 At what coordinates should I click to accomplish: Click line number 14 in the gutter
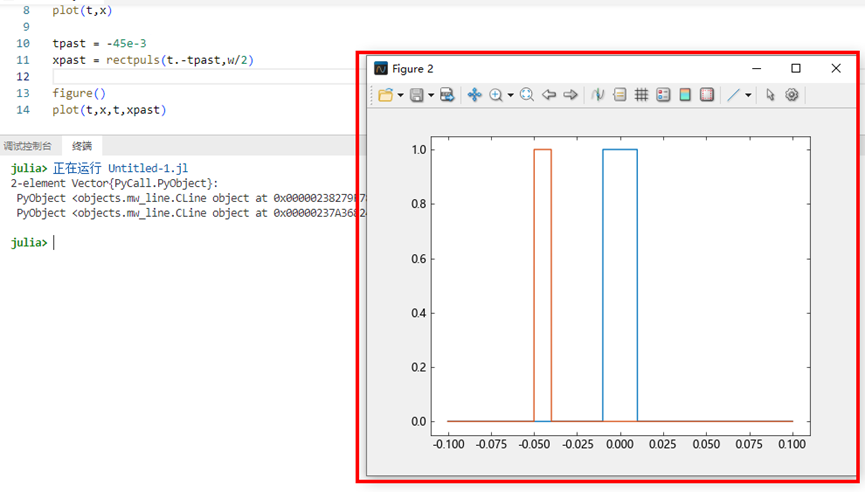[23, 110]
